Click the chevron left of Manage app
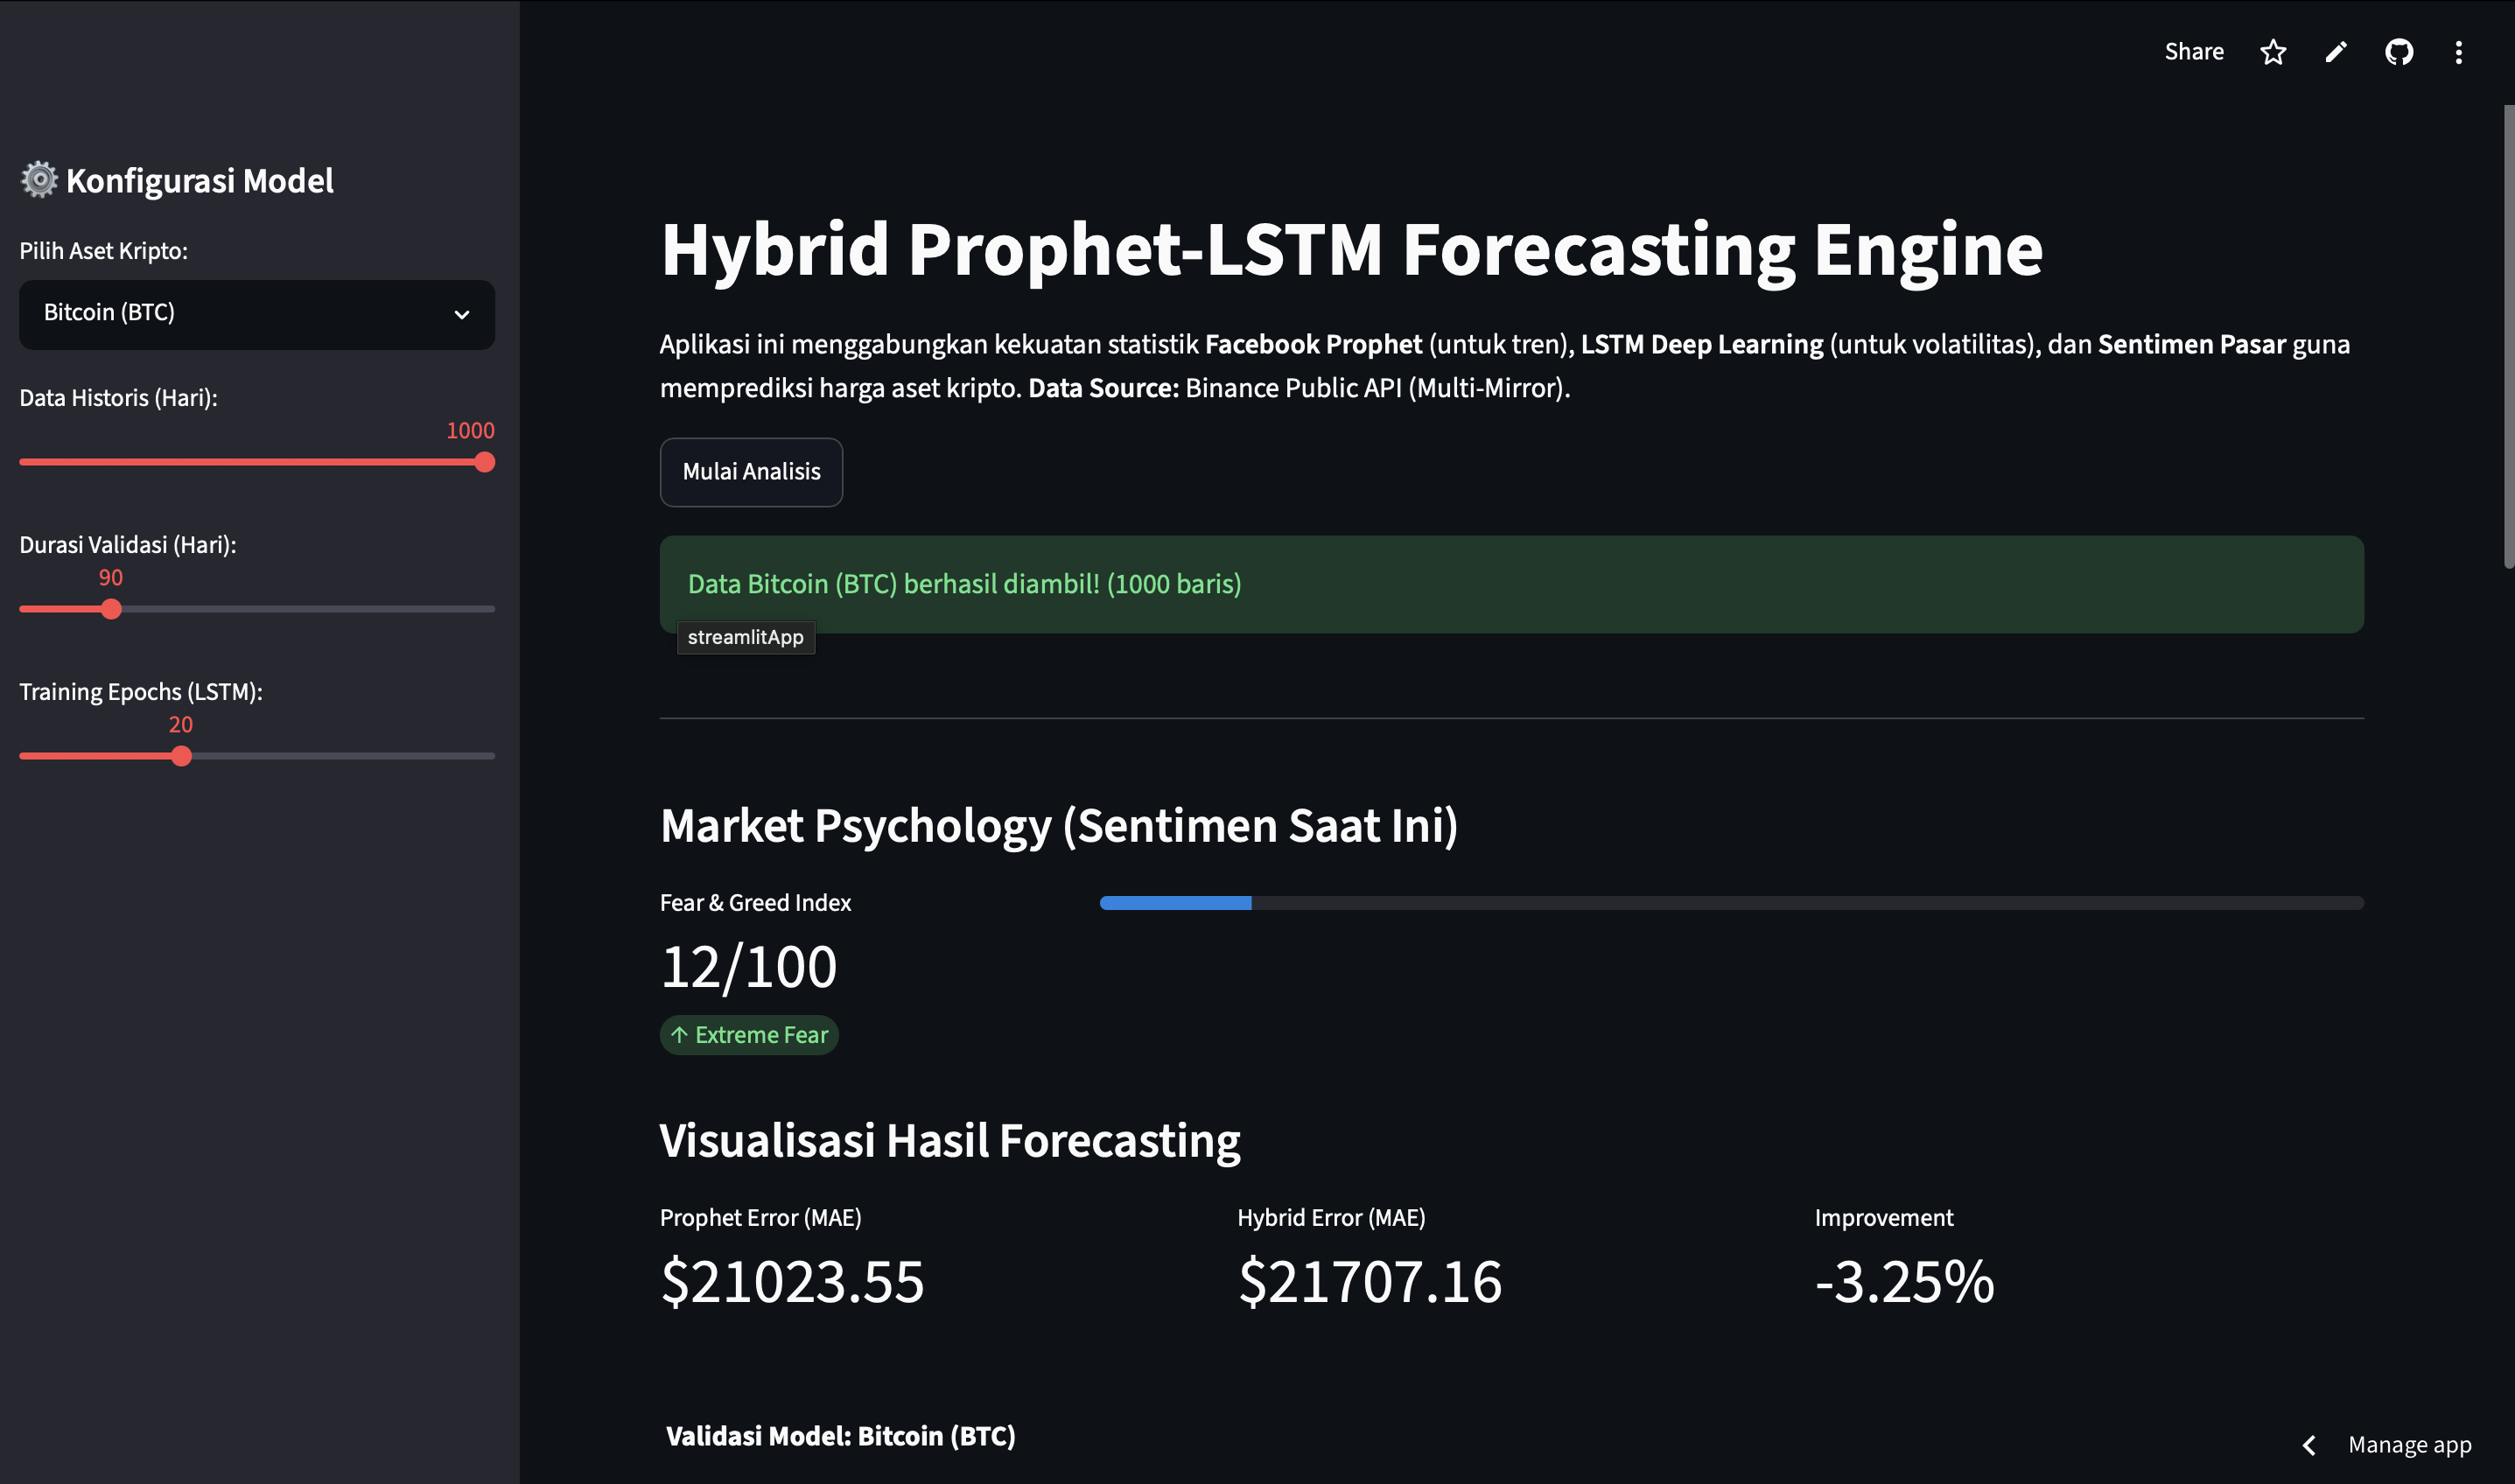This screenshot has height=1484, width=2515. click(2309, 1445)
